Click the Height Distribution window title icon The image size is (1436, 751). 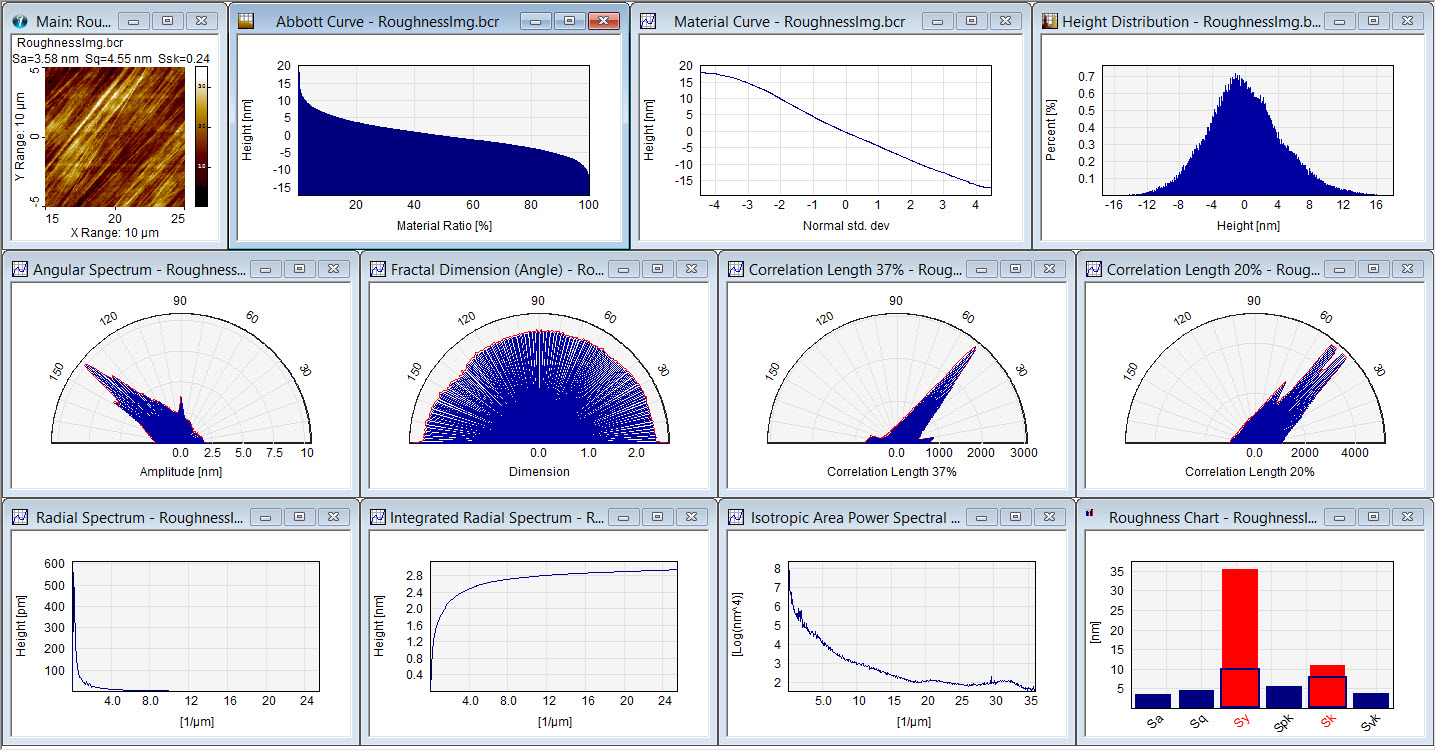pos(1049,21)
